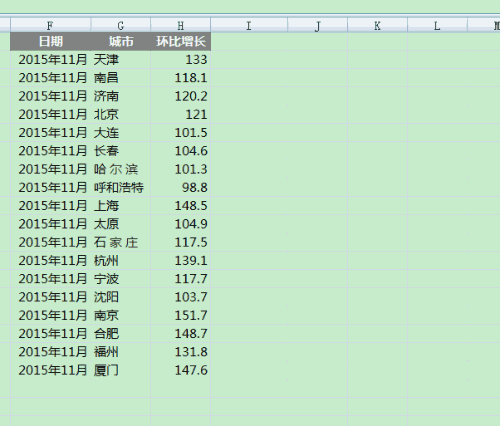Screen dimensions: 500x426
Task: Select the city cell 北京
Action: (120, 115)
